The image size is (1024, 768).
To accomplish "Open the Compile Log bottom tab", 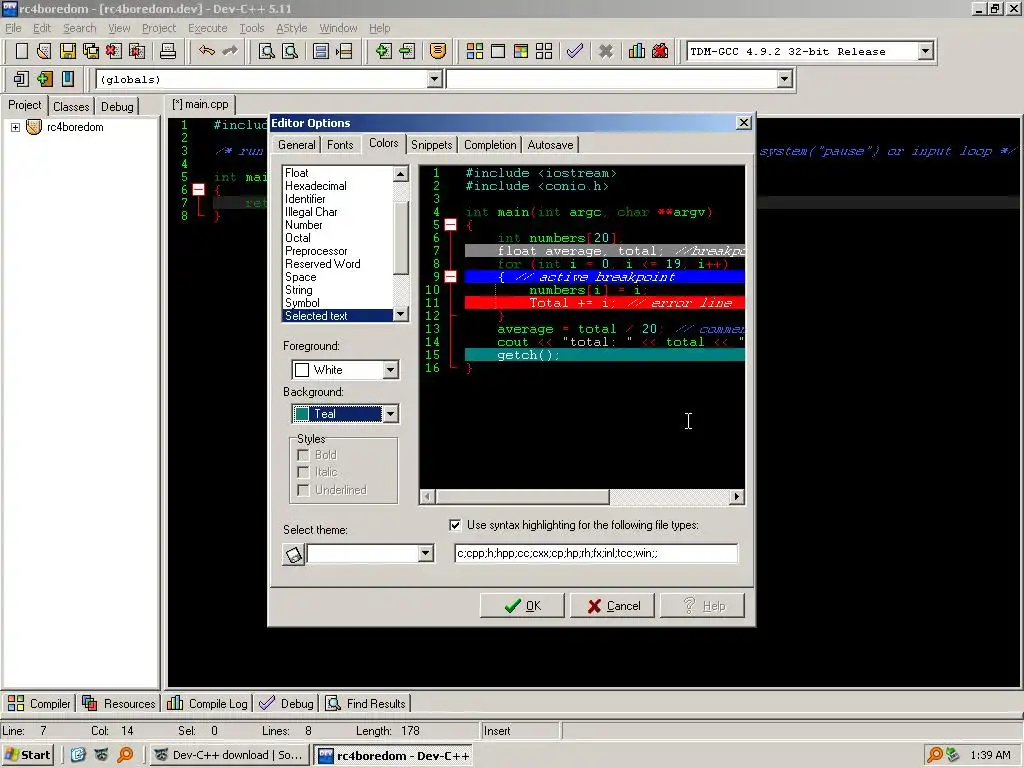I will click(x=208, y=703).
